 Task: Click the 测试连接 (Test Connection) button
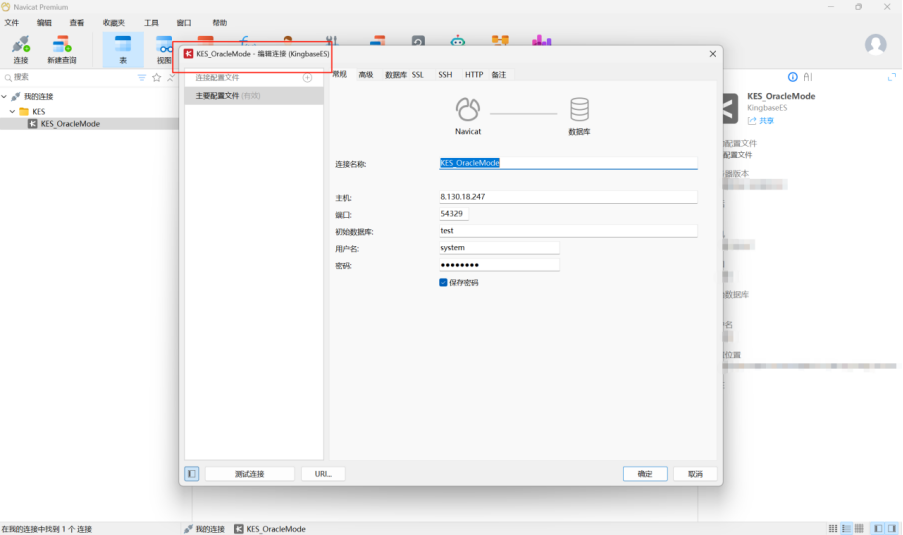tap(249, 474)
